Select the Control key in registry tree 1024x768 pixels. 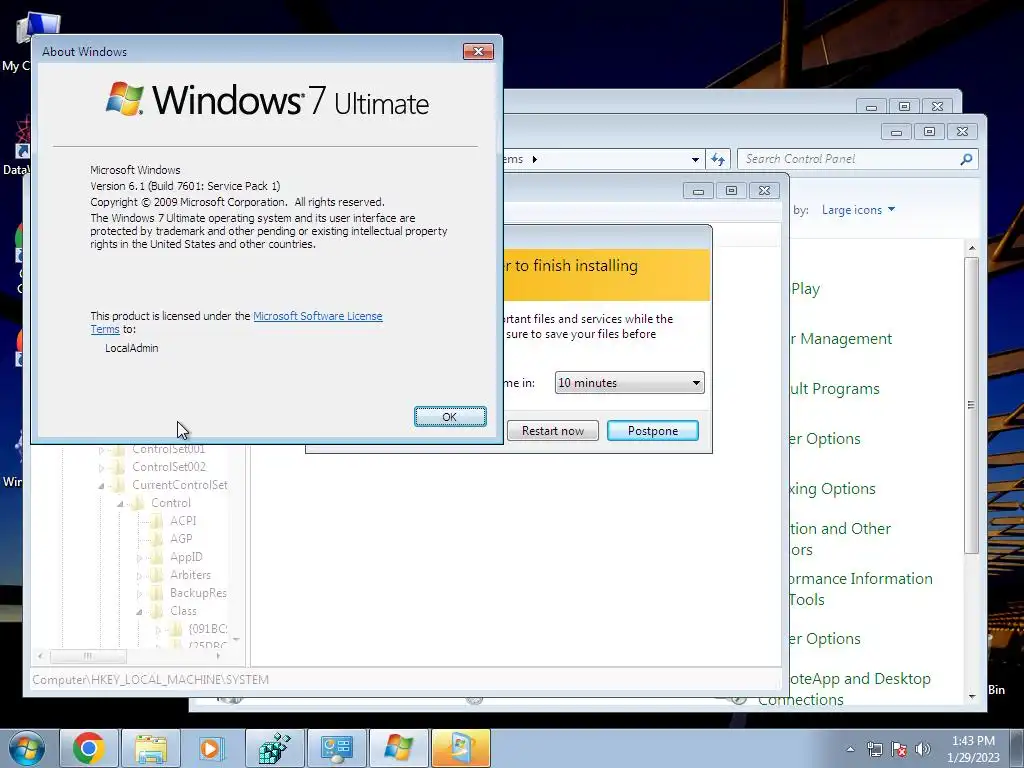click(170, 503)
